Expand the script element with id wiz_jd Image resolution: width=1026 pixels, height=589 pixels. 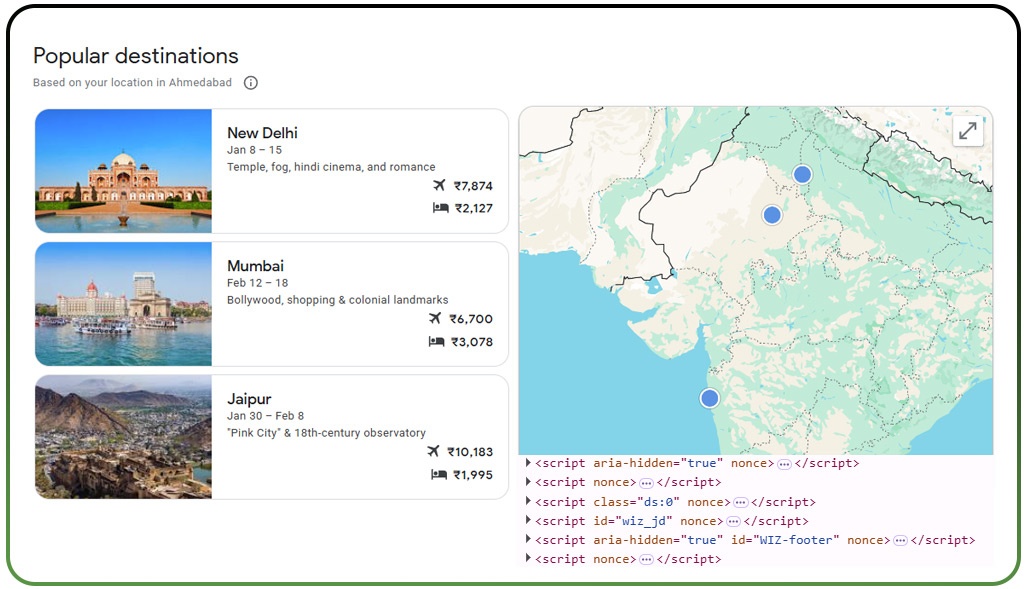526,520
